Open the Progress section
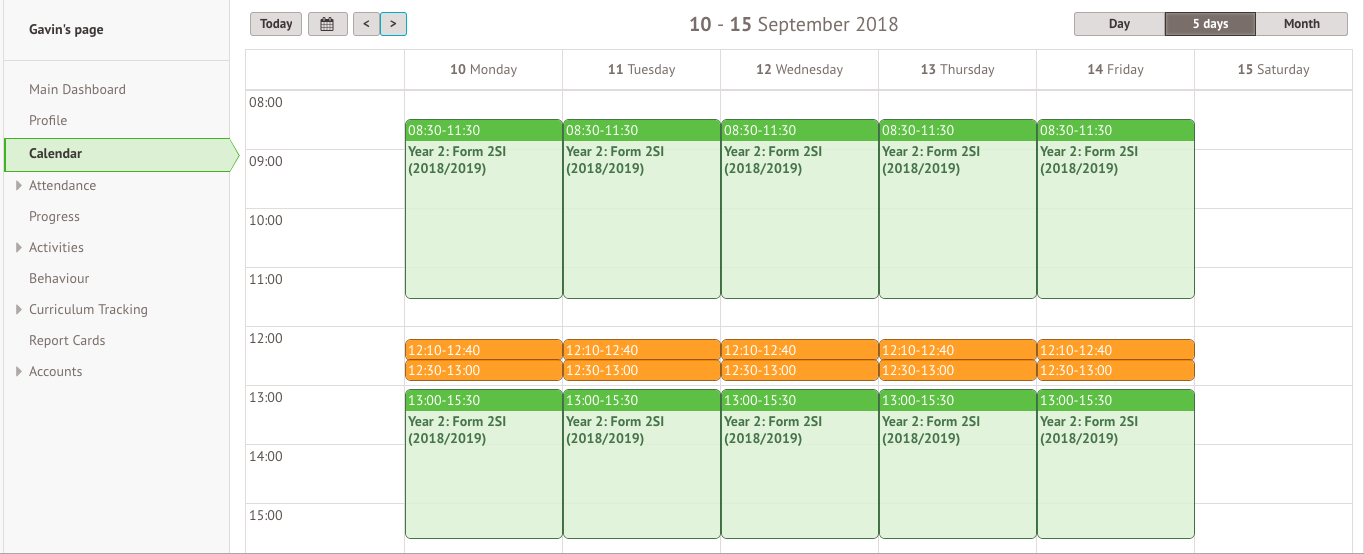 click(54, 216)
